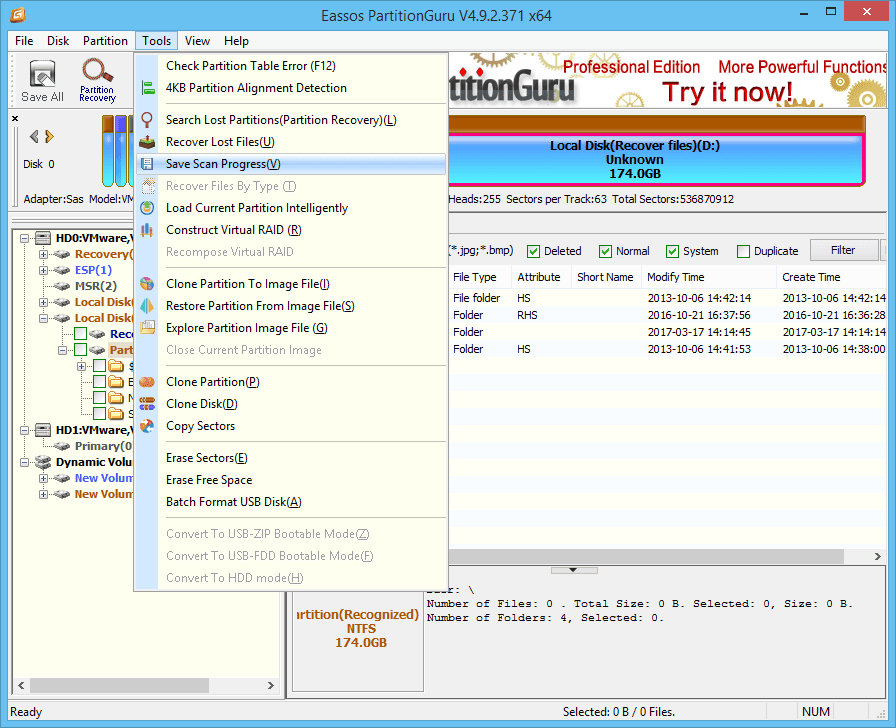Viewport: 896px width, 728px height.
Task: Uncheck the Normal filter checkbox
Action: tap(606, 251)
